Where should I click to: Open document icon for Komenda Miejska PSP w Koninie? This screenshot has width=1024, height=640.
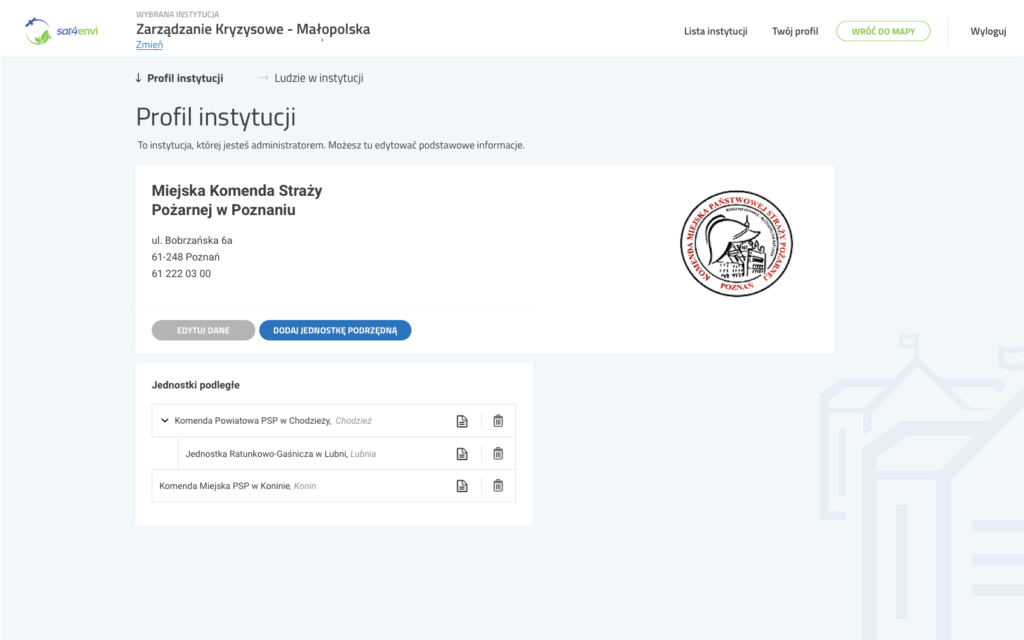pos(461,486)
